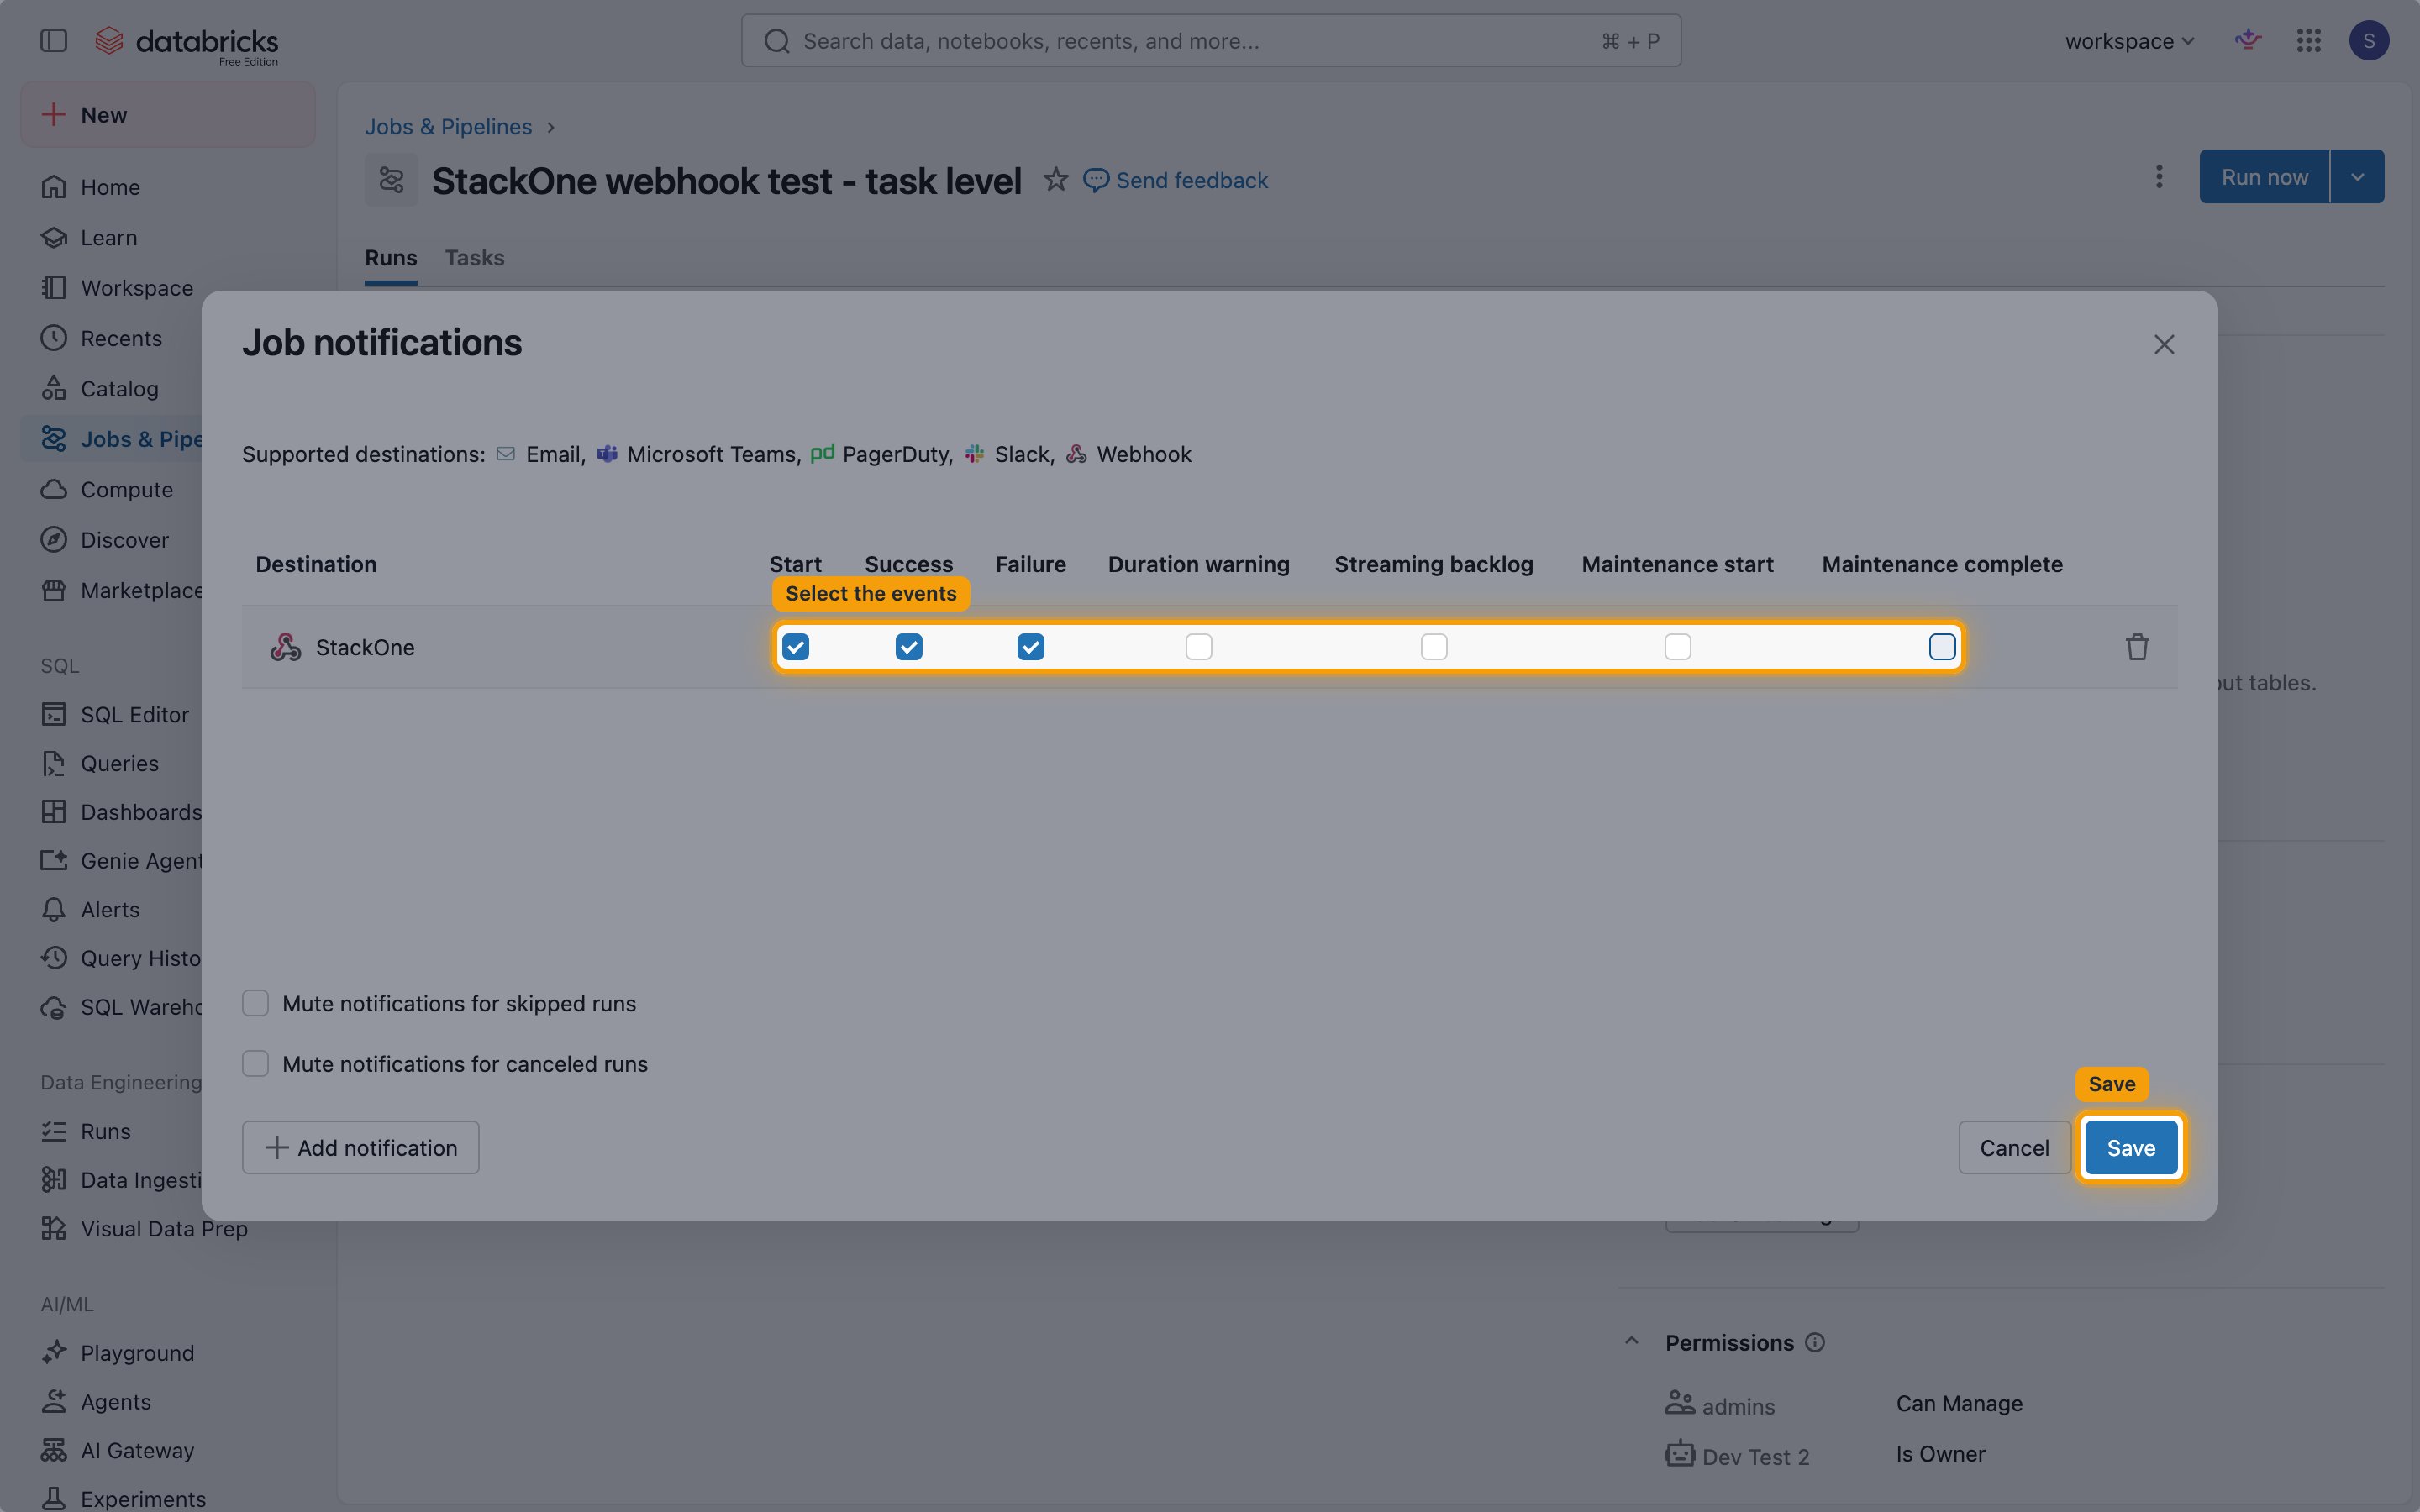
Task: Check Mute notifications for skipped runs
Action: 255,1004
